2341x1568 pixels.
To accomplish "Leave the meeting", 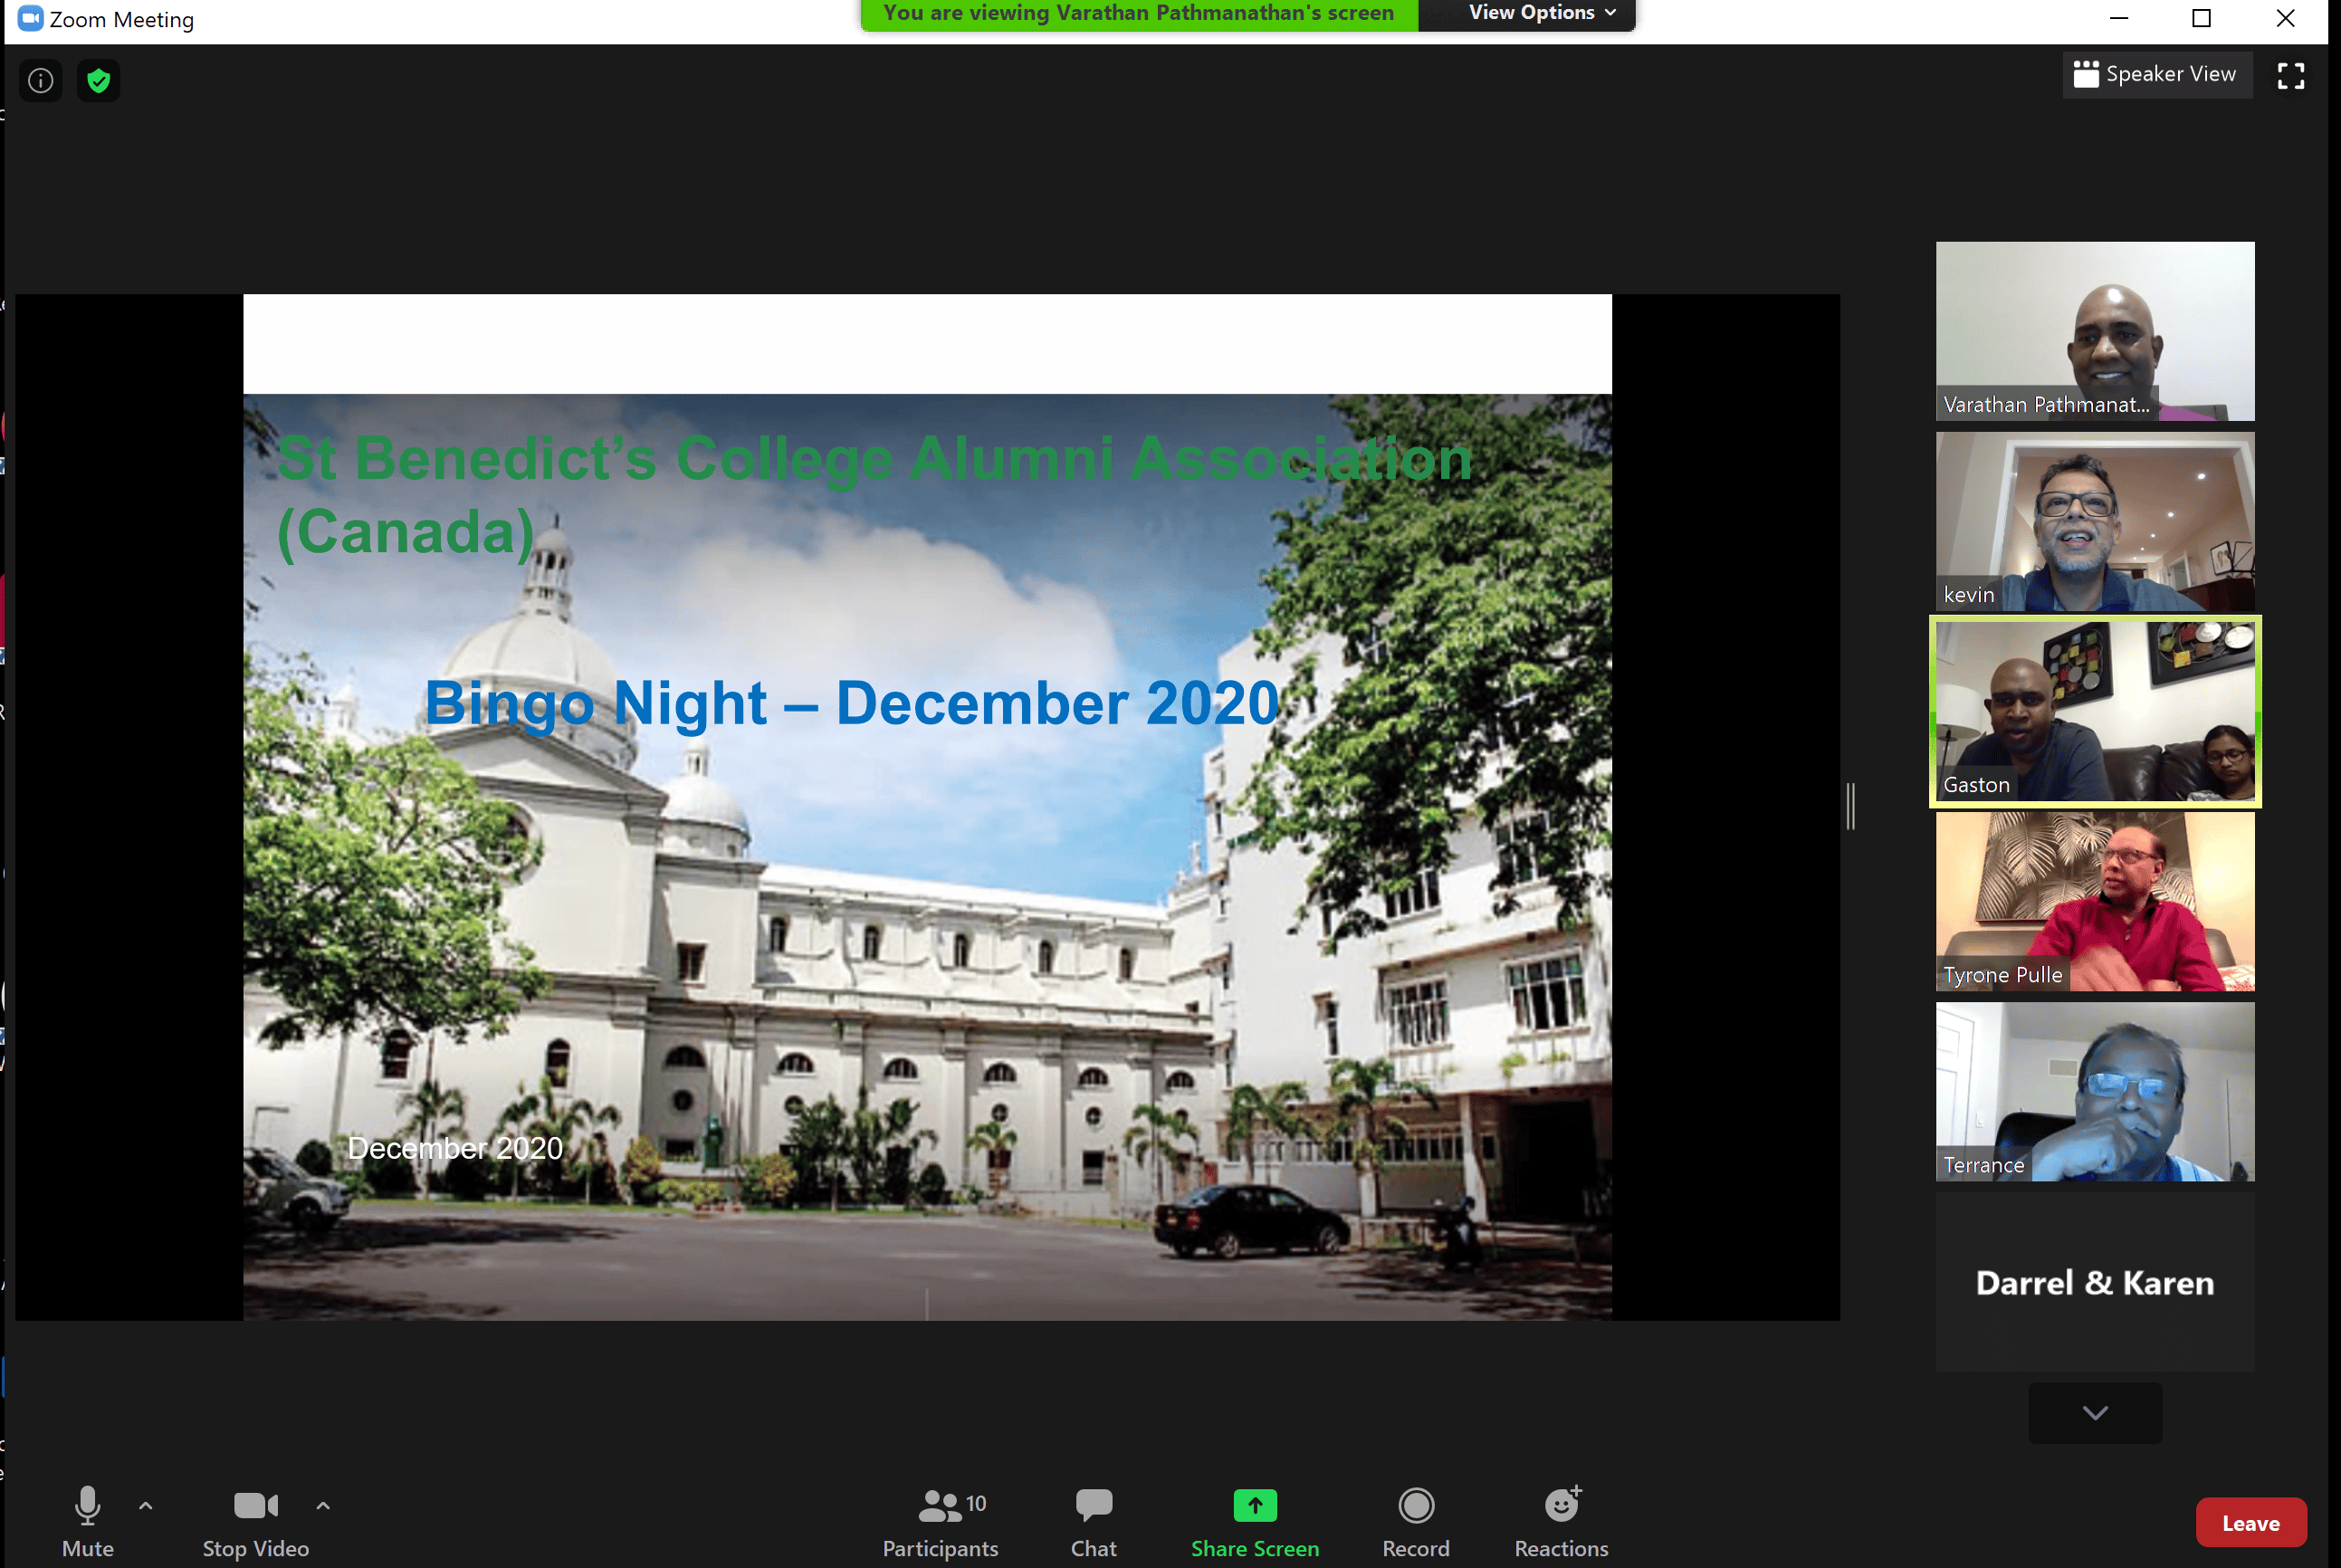I will click(x=2251, y=1523).
